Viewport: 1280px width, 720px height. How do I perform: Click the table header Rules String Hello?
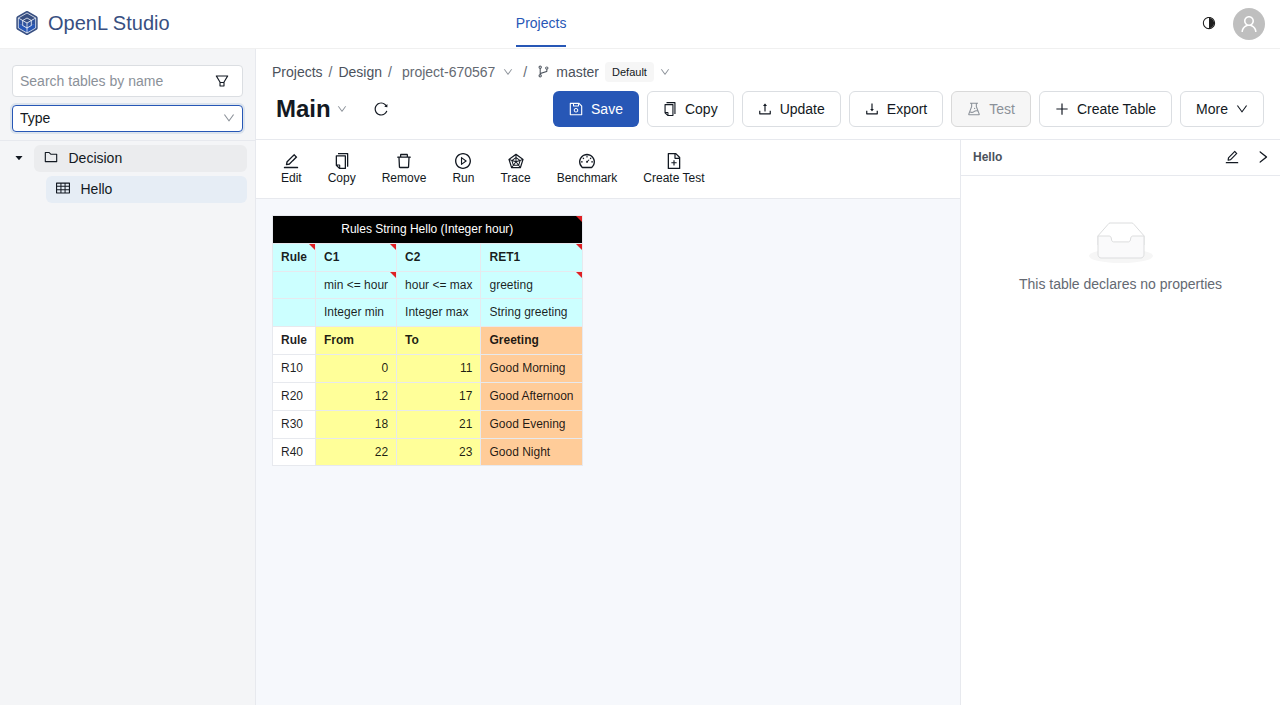(x=427, y=229)
